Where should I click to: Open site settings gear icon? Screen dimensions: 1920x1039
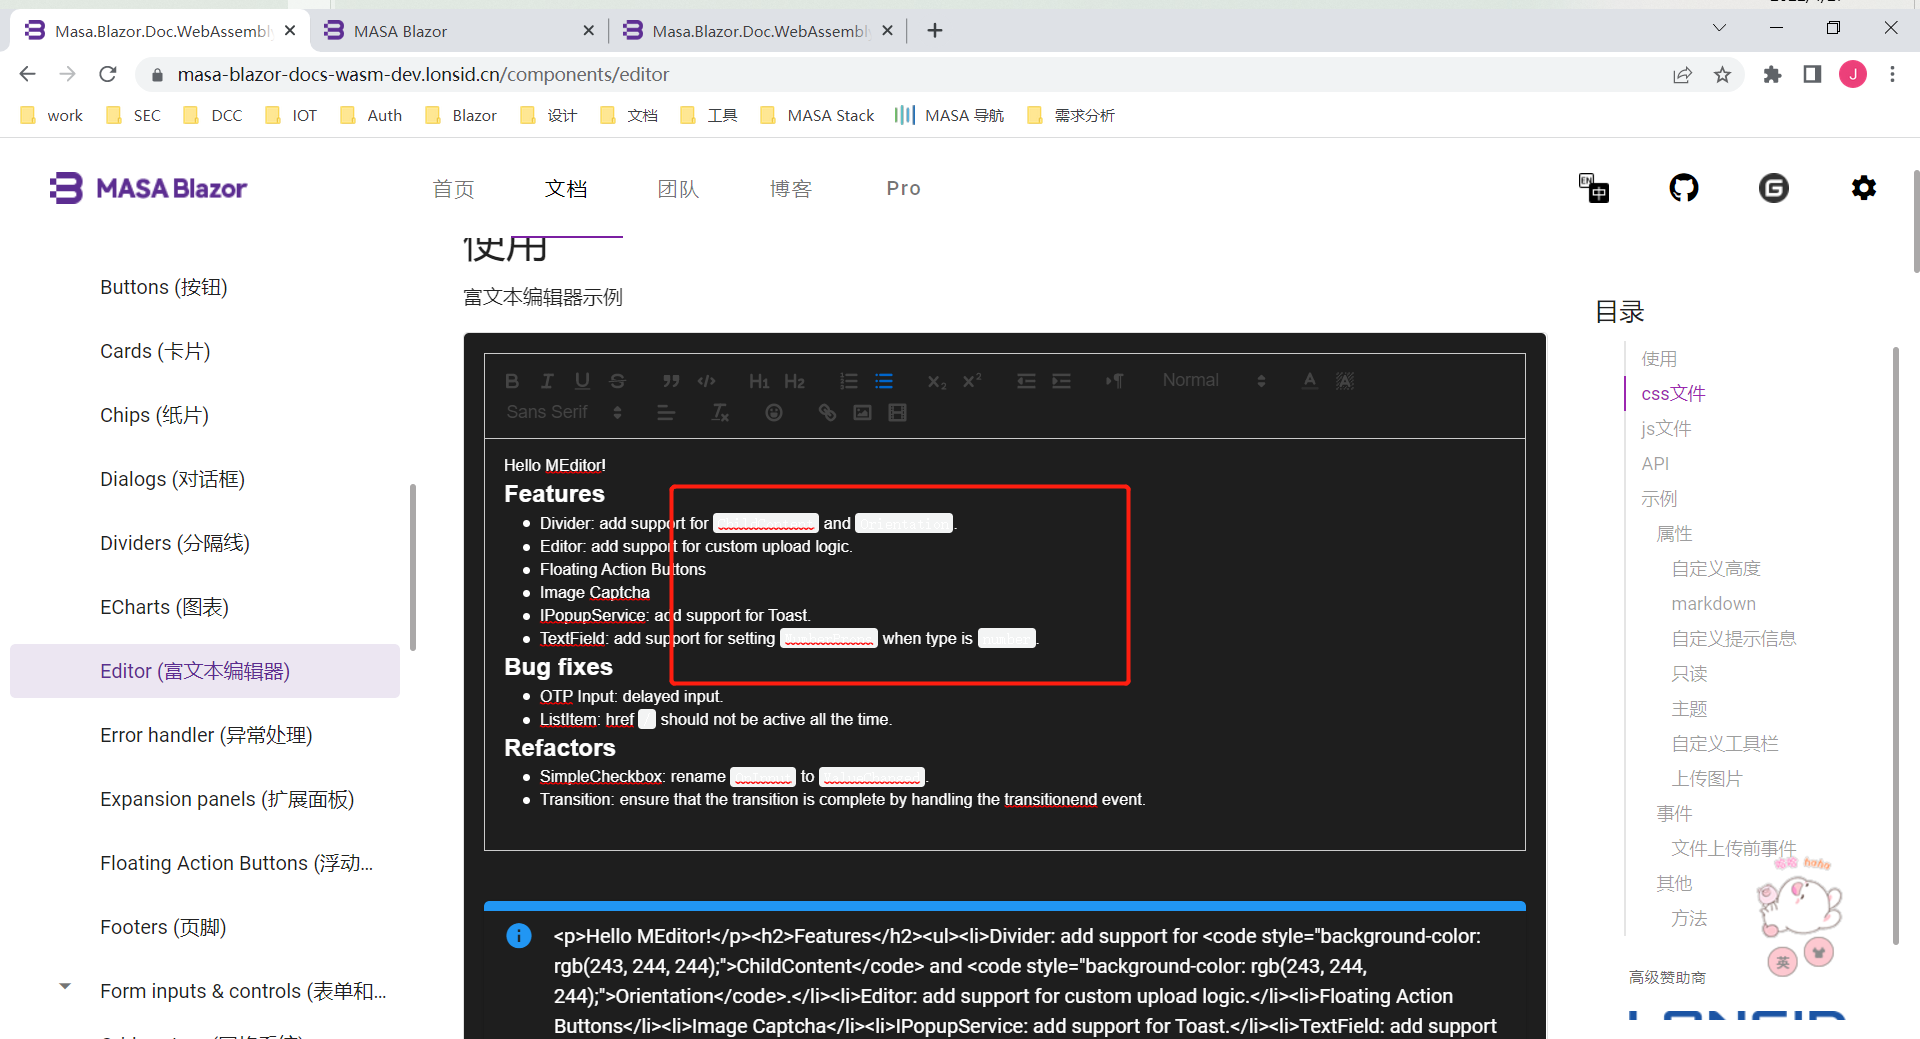(x=1864, y=188)
